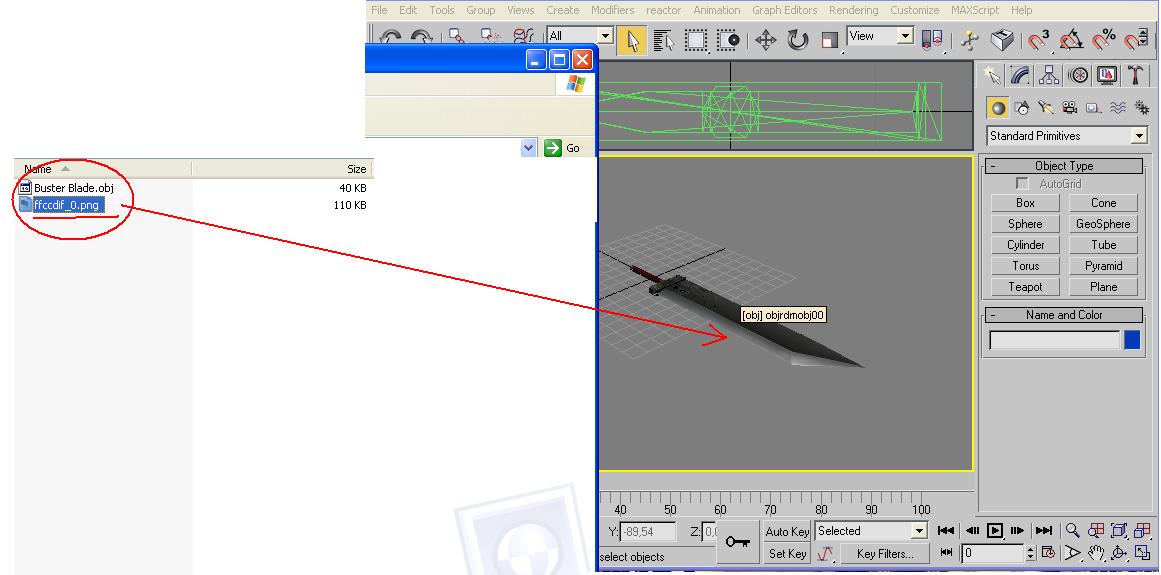Activate the Select and Move tool
The height and width of the screenshot is (575, 1161).
pyautogui.click(x=765, y=40)
